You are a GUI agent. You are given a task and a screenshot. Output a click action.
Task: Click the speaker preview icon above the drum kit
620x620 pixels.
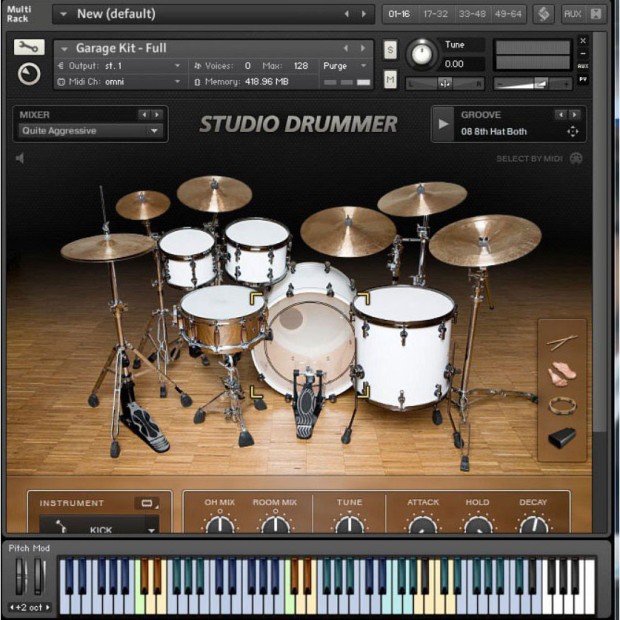[20, 158]
